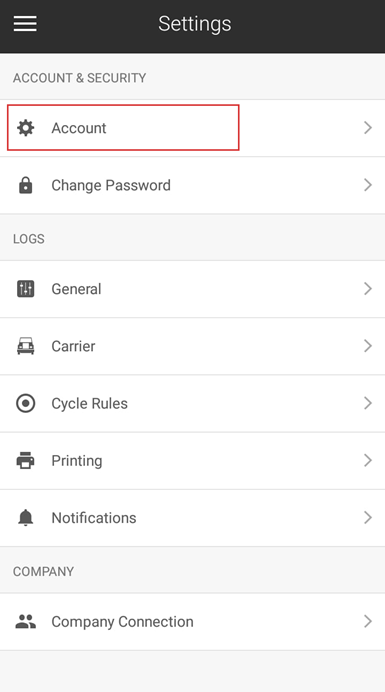Expand the Company Connection chevron
385x692 pixels.
[368, 621]
